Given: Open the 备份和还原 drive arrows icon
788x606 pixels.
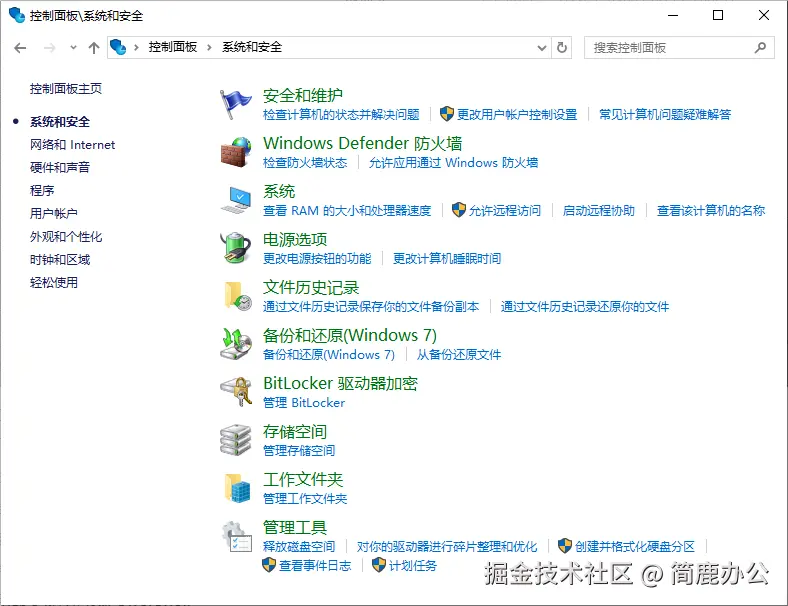Looking at the screenshot, I should point(235,344).
